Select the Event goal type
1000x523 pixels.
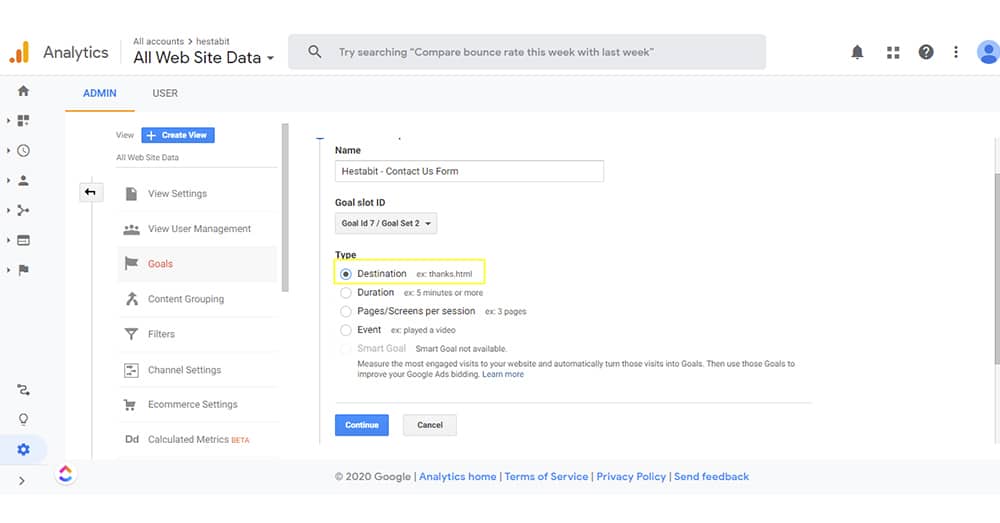click(x=346, y=330)
